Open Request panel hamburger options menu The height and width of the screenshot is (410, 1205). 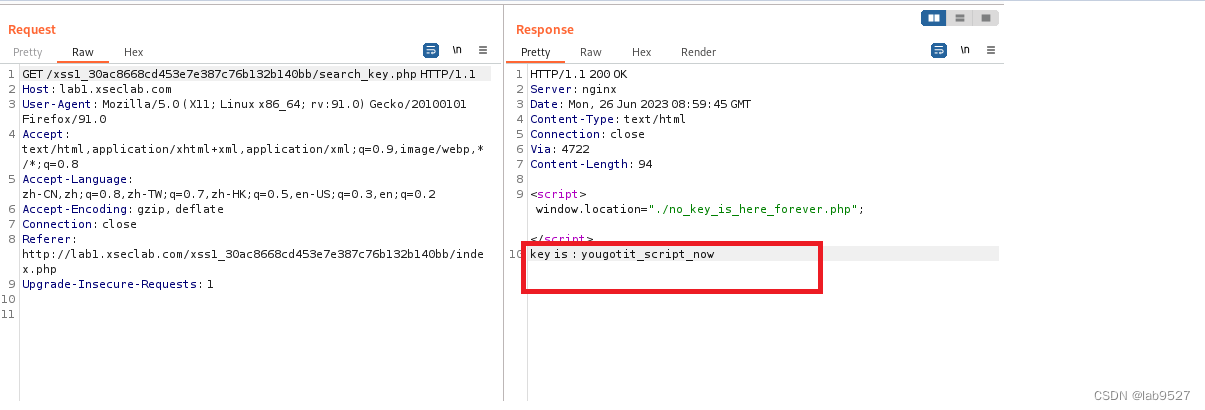[483, 50]
